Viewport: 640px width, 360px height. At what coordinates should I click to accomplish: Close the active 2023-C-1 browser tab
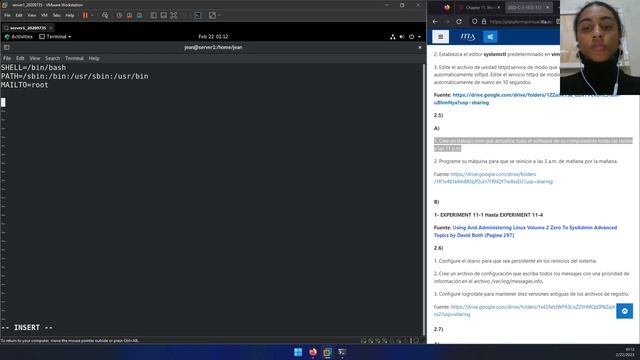coord(547,7)
